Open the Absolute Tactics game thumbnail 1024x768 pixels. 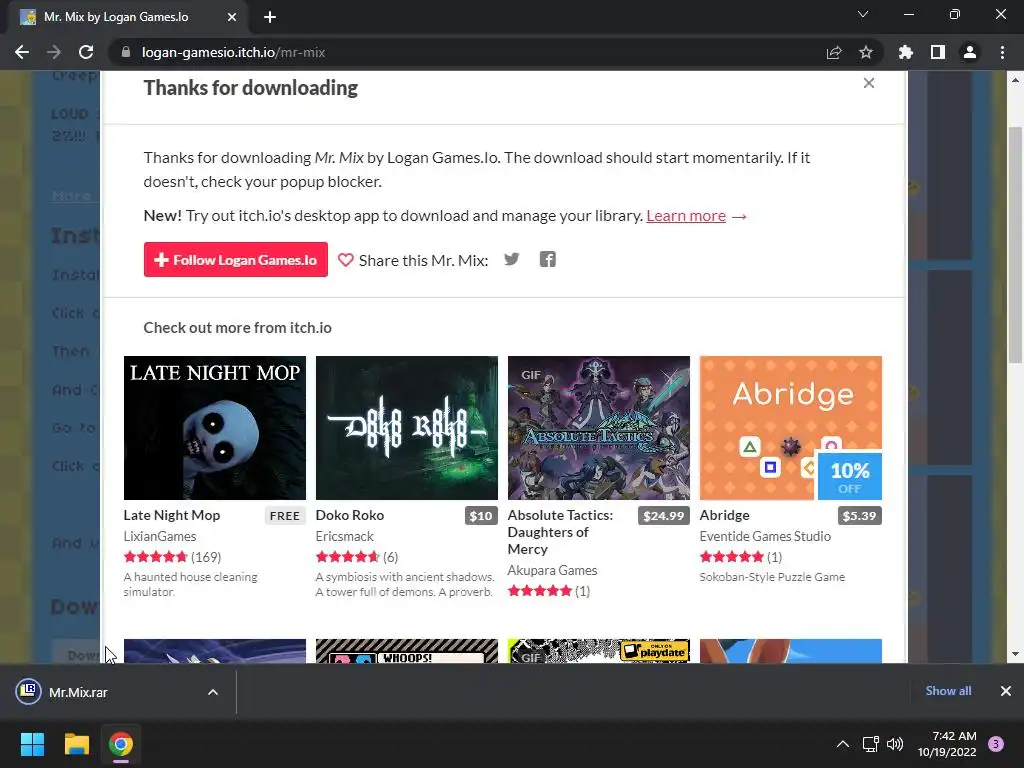[599, 428]
